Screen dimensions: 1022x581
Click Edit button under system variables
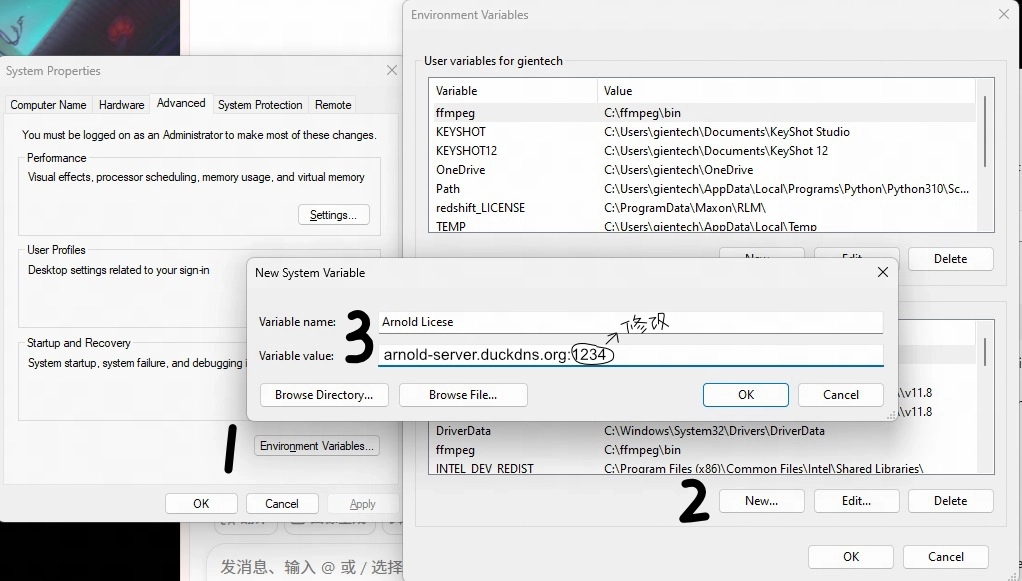pyautogui.click(x=856, y=501)
